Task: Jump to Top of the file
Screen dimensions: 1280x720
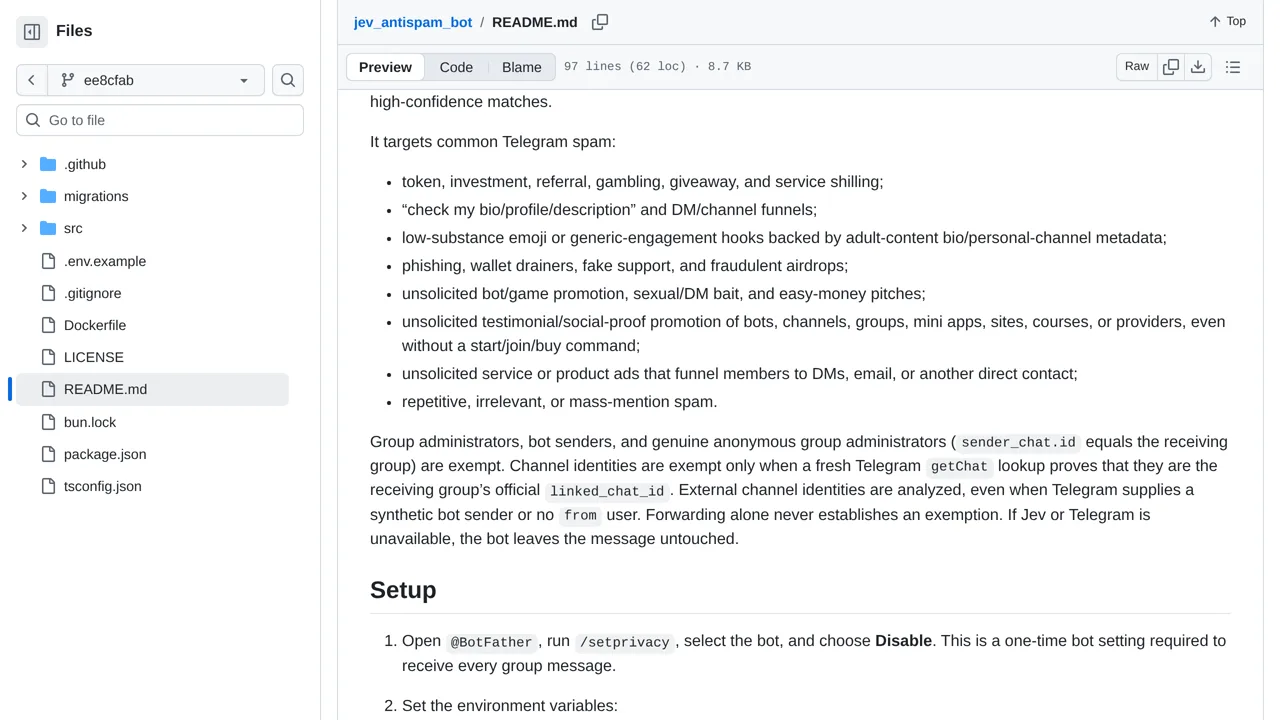Action: pyautogui.click(x=1227, y=22)
